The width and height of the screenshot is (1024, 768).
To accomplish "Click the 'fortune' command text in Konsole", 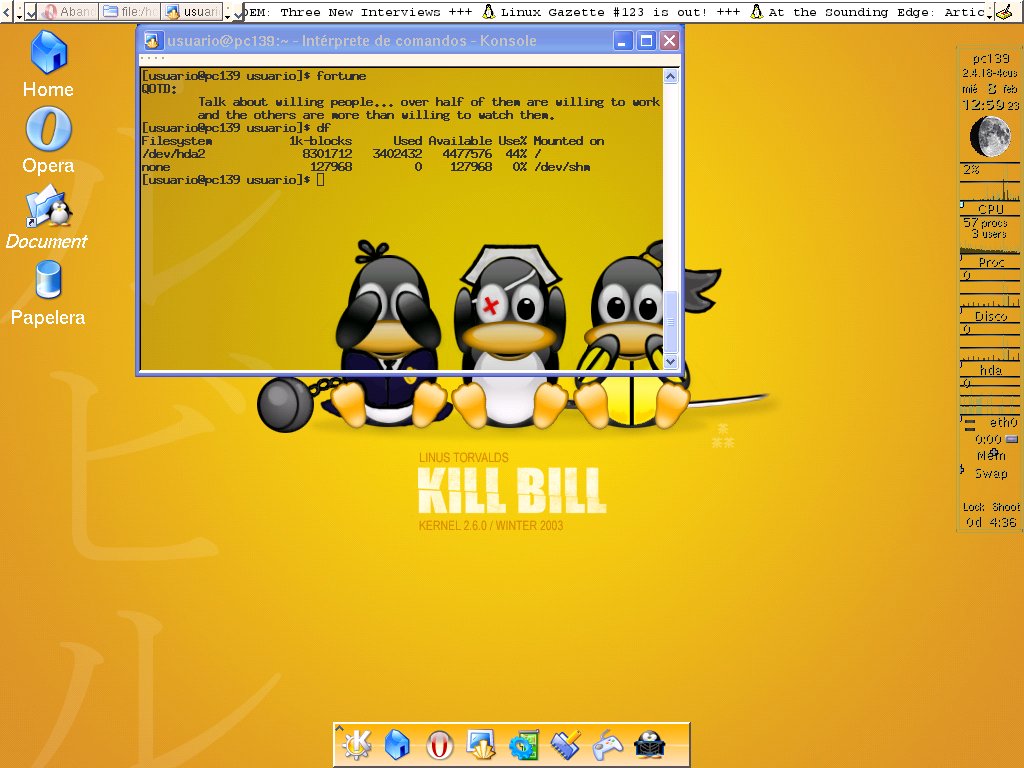I will [341, 76].
